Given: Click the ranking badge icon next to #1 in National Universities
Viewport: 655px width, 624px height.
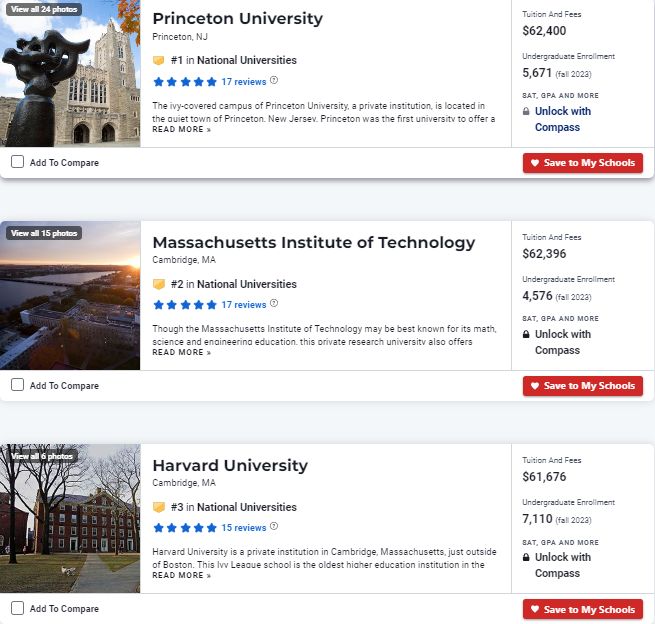Looking at the screenshot, I should click(x=159, y=61).
